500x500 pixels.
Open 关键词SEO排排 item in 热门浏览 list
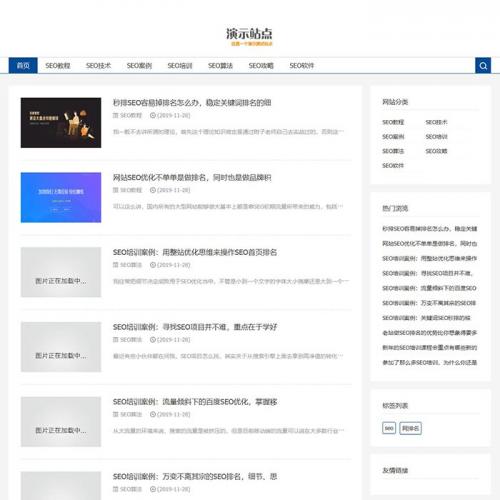[426, 318]
